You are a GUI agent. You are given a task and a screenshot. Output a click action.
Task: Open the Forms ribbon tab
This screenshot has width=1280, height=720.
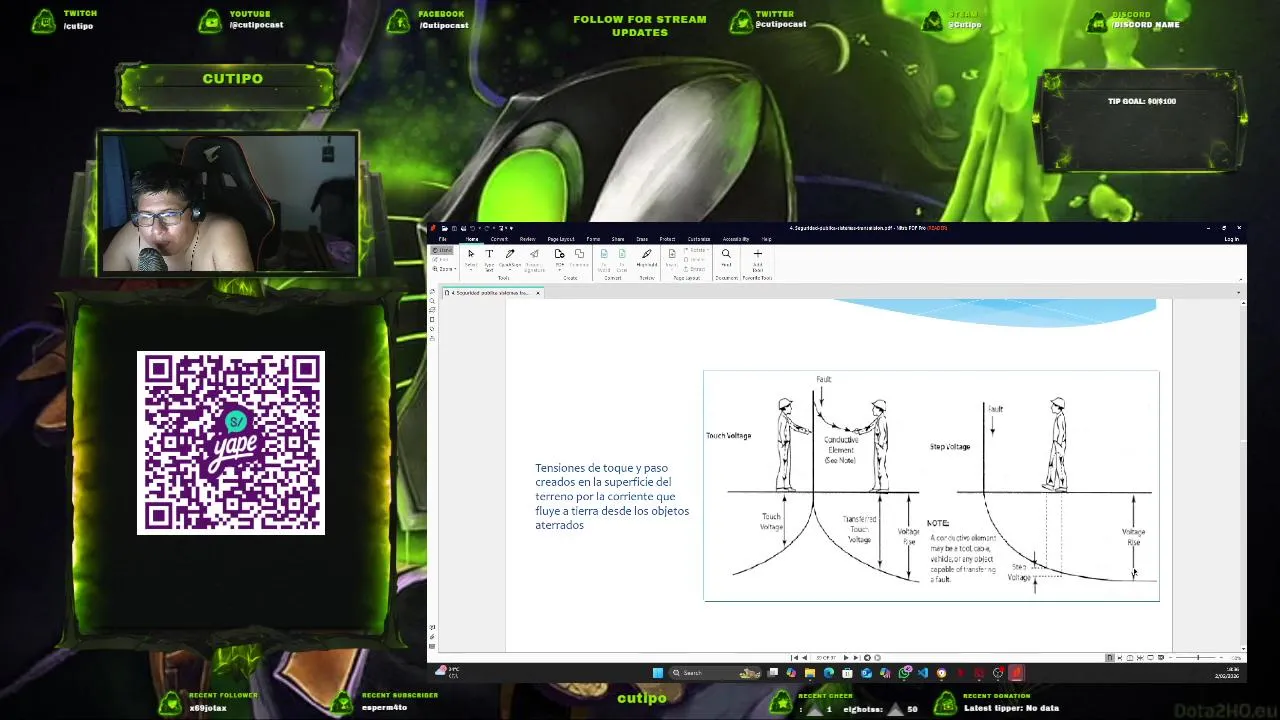click(x=593, y=239)
